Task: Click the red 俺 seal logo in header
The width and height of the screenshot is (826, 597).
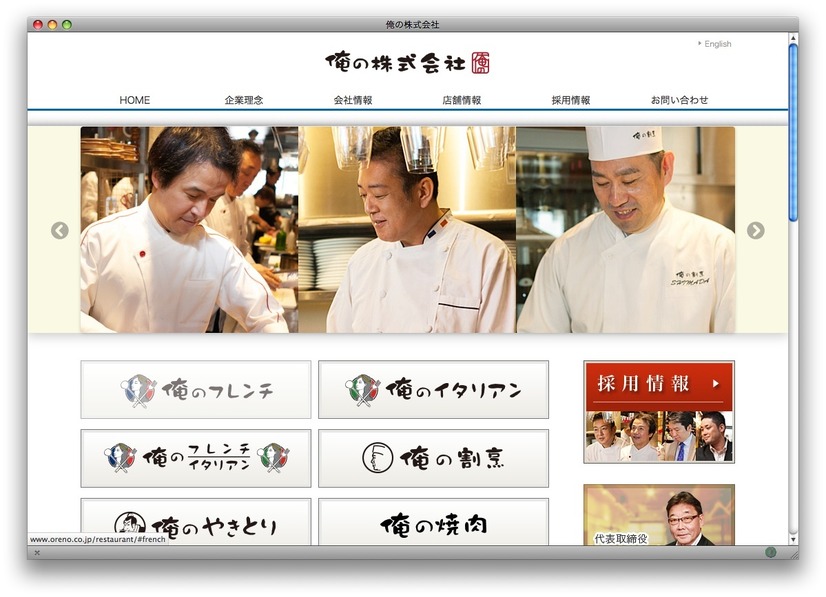Action: click(x=480, y=63)
